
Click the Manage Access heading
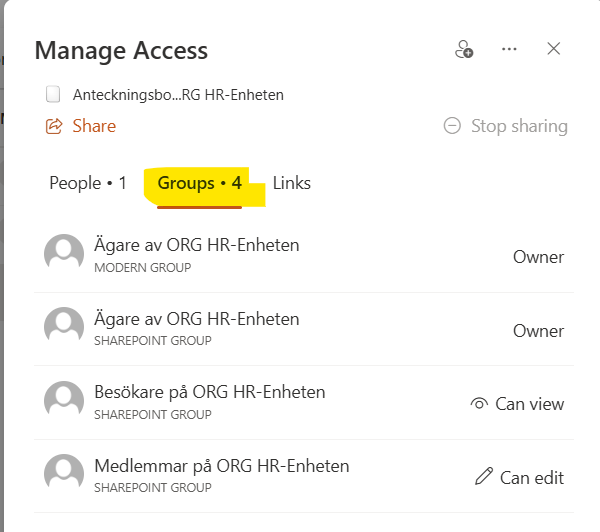point(121,50)
